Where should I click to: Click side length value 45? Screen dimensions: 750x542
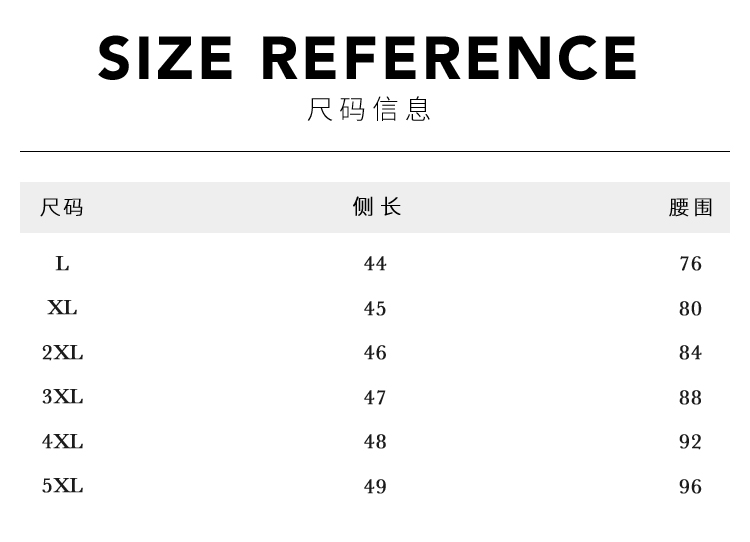tap(375, 309)
